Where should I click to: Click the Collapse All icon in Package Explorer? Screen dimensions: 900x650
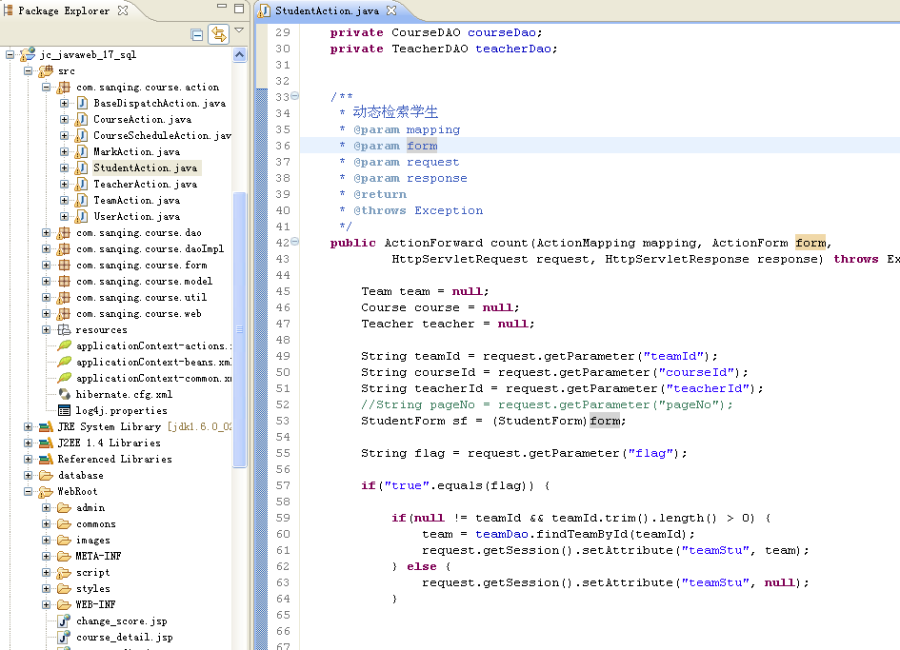196,33
